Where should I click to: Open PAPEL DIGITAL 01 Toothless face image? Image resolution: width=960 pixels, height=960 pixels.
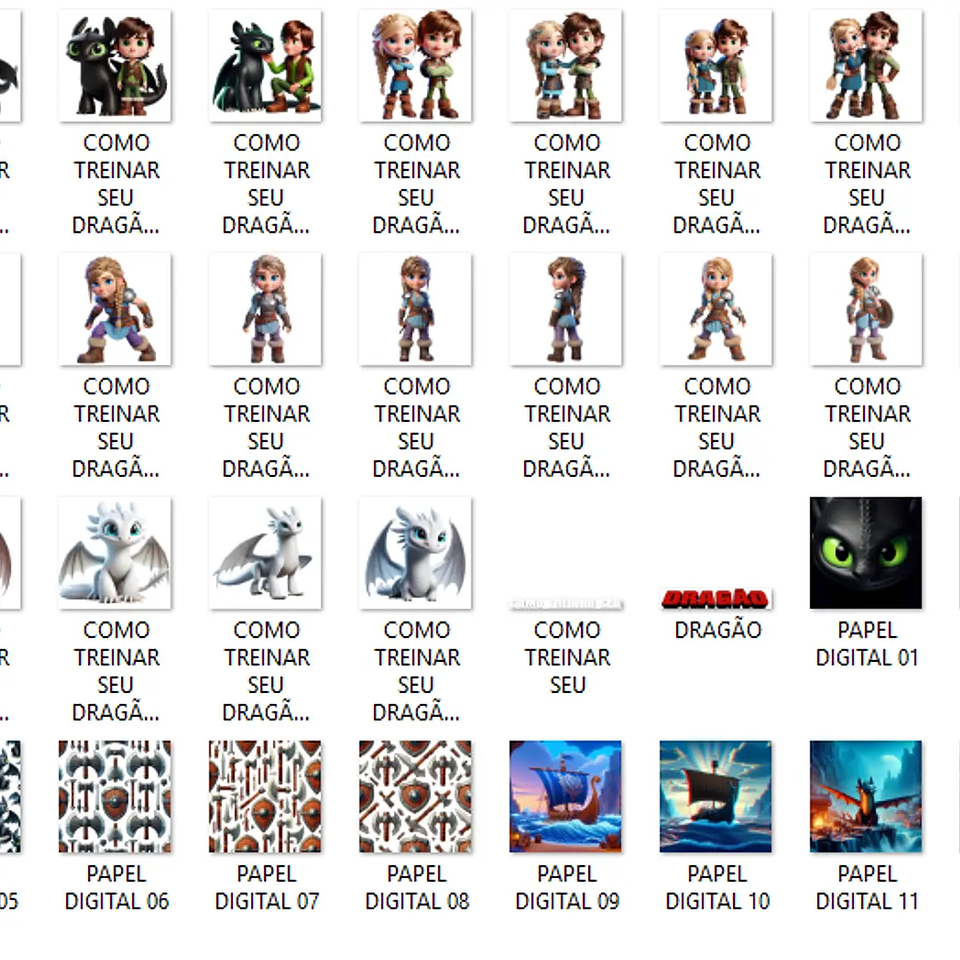866,552
